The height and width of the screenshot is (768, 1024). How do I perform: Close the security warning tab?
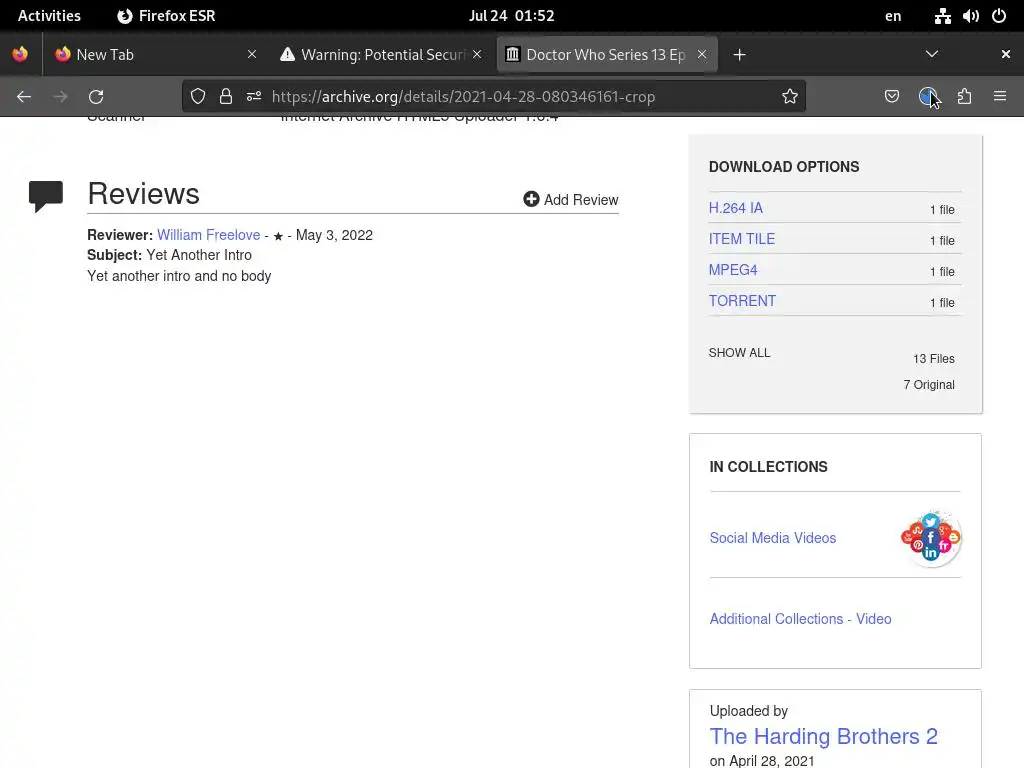pos(477,54)
